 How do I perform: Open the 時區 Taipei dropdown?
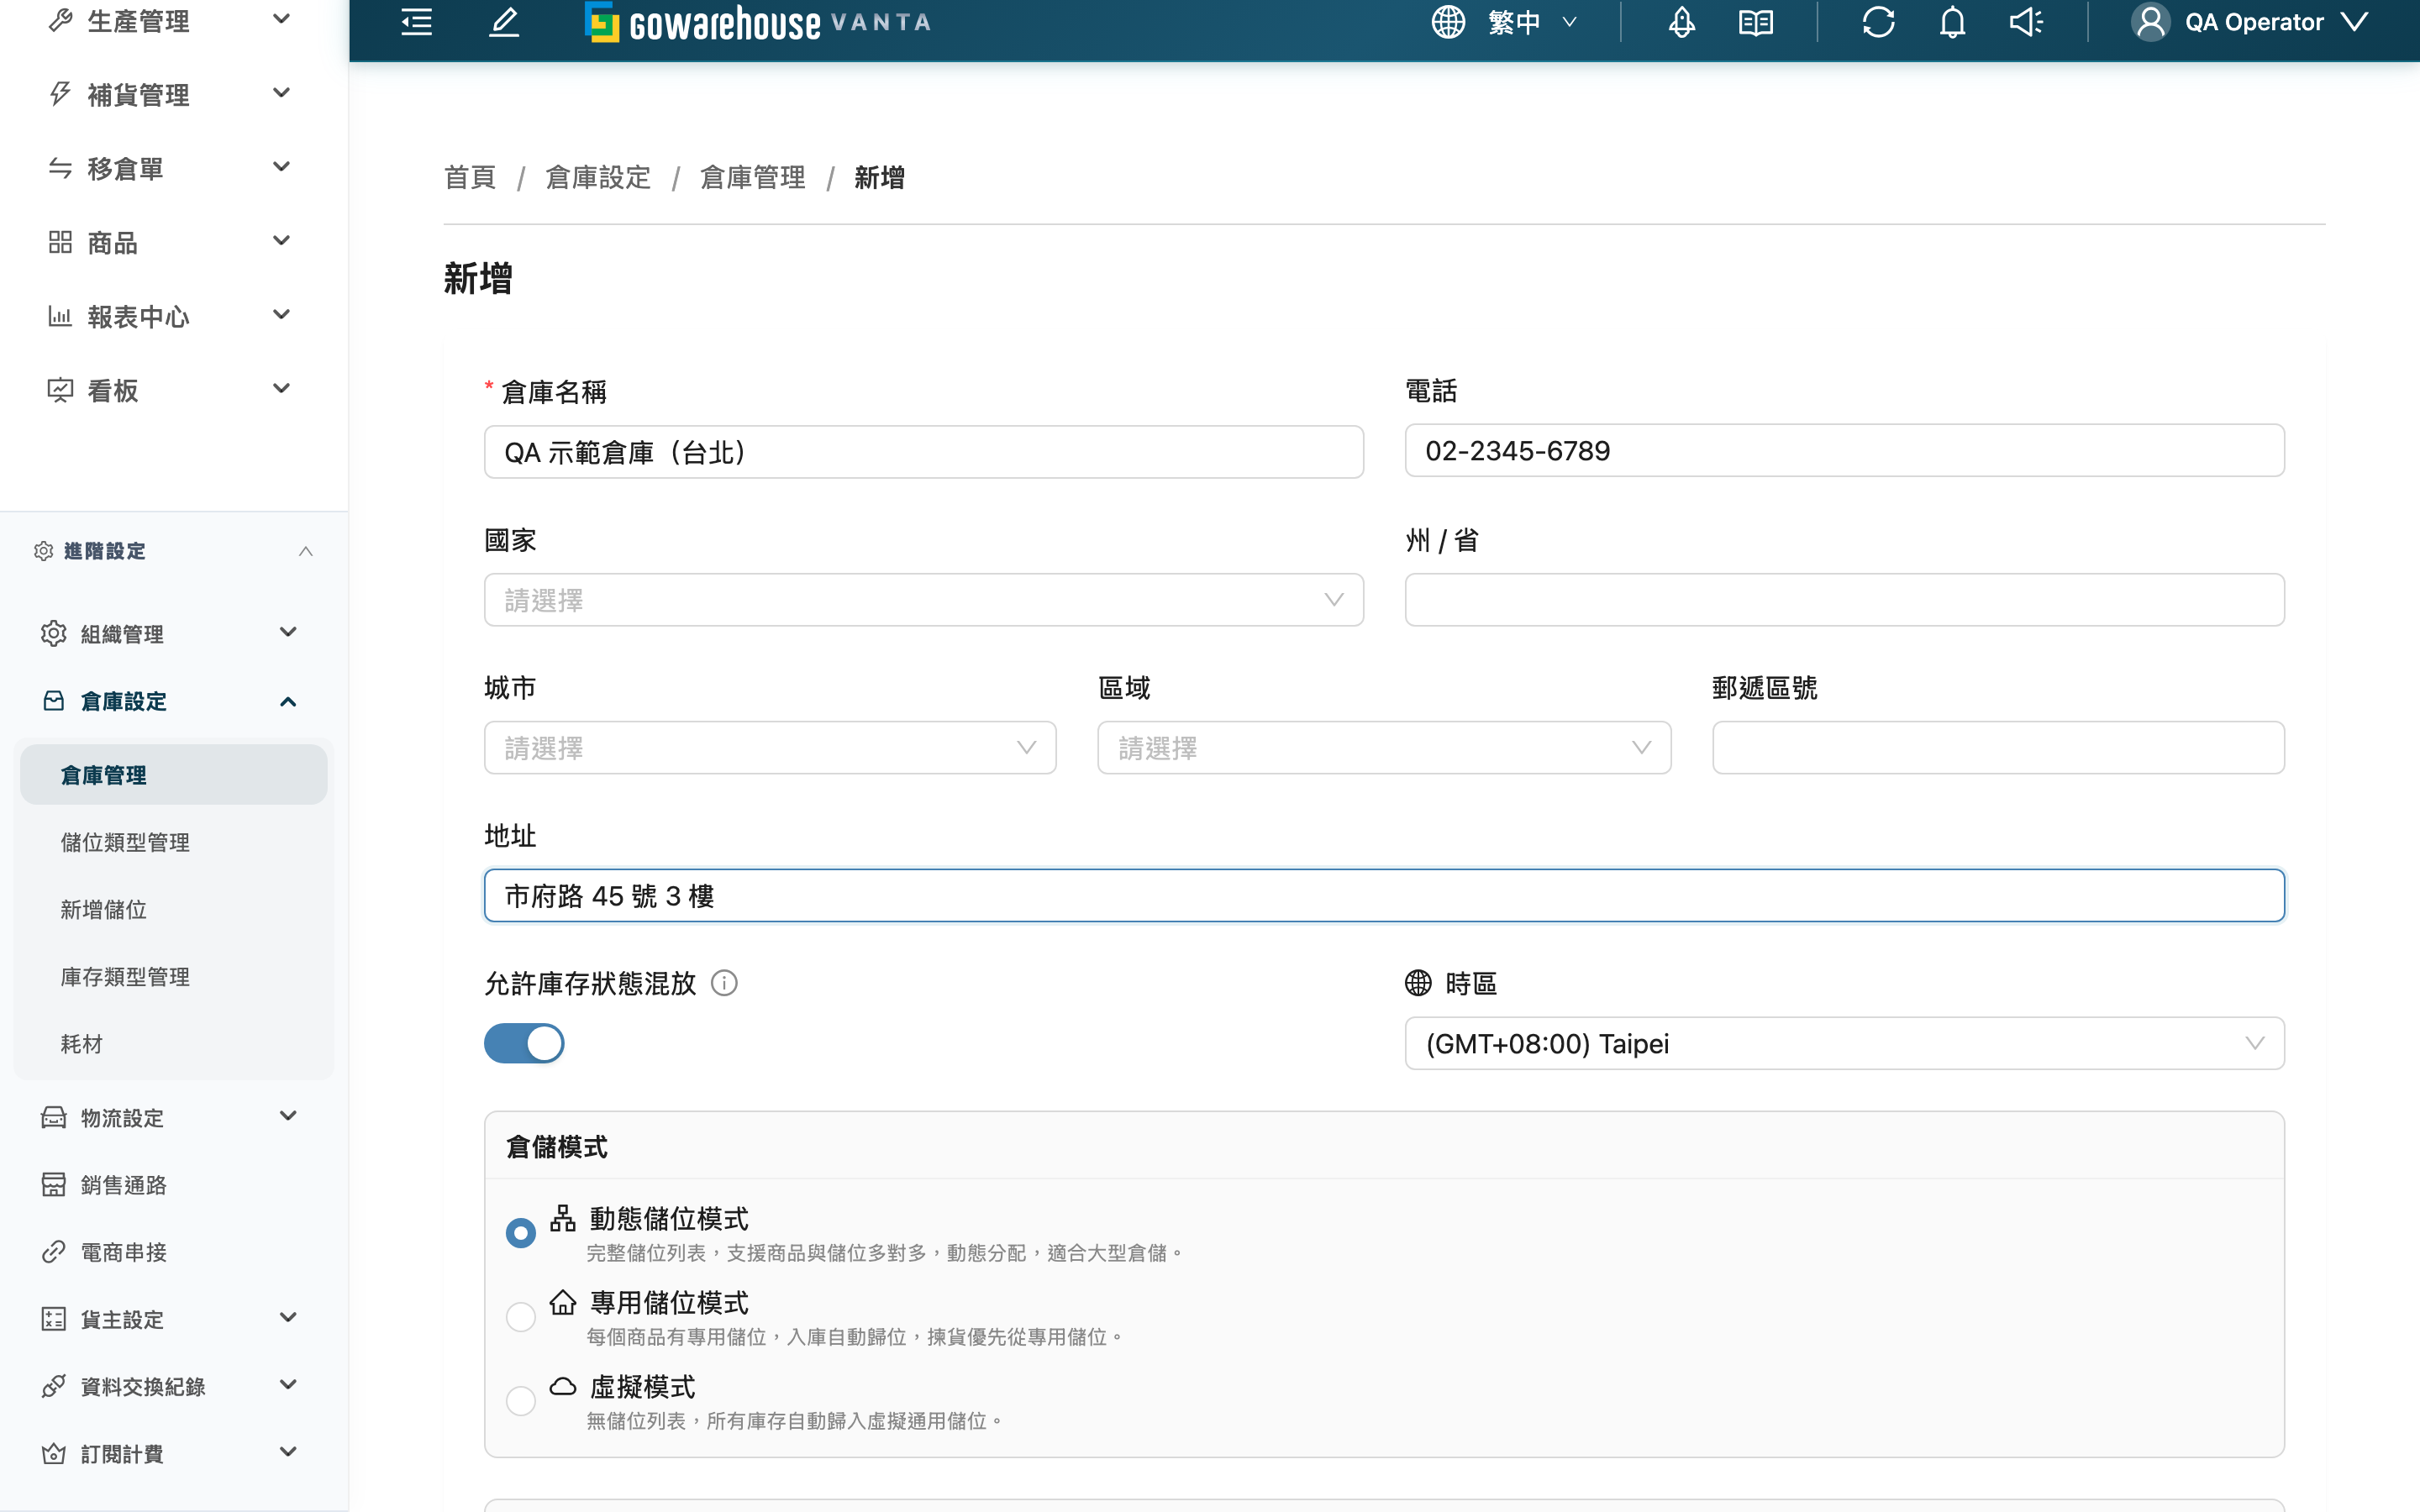[1844, 1043]
